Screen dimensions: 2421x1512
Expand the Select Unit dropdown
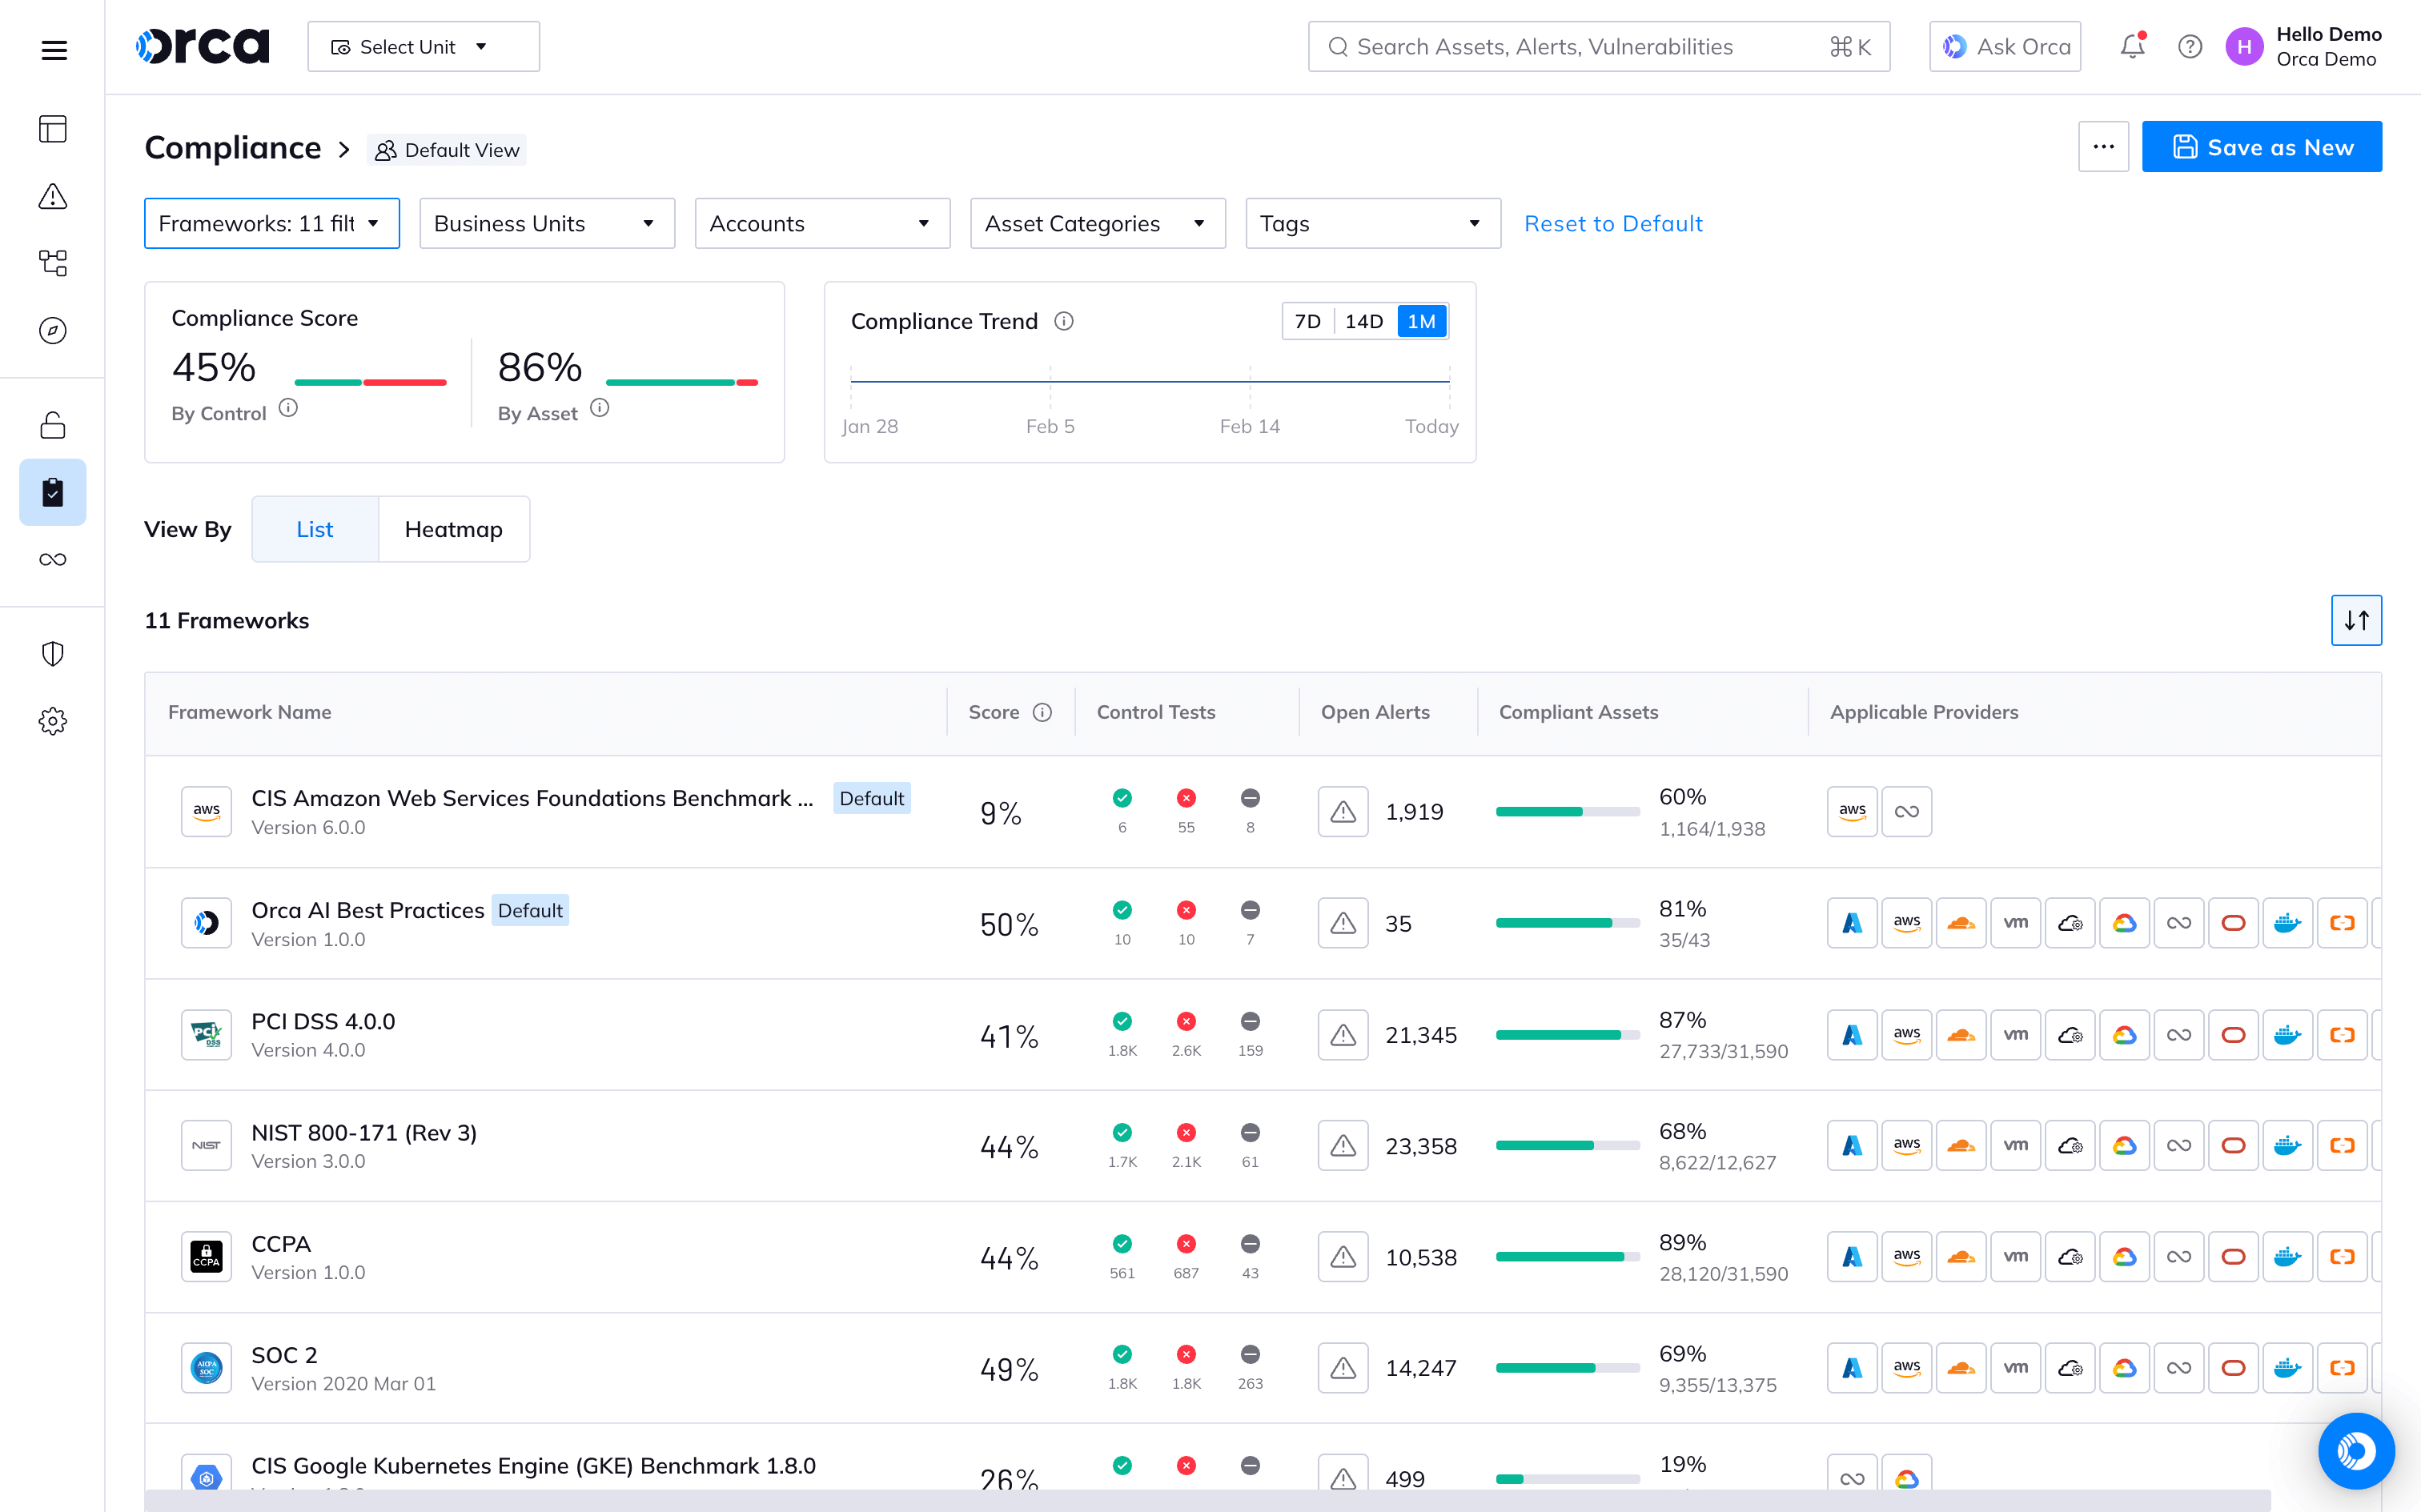pyautogui.click(x=423, y=47)
